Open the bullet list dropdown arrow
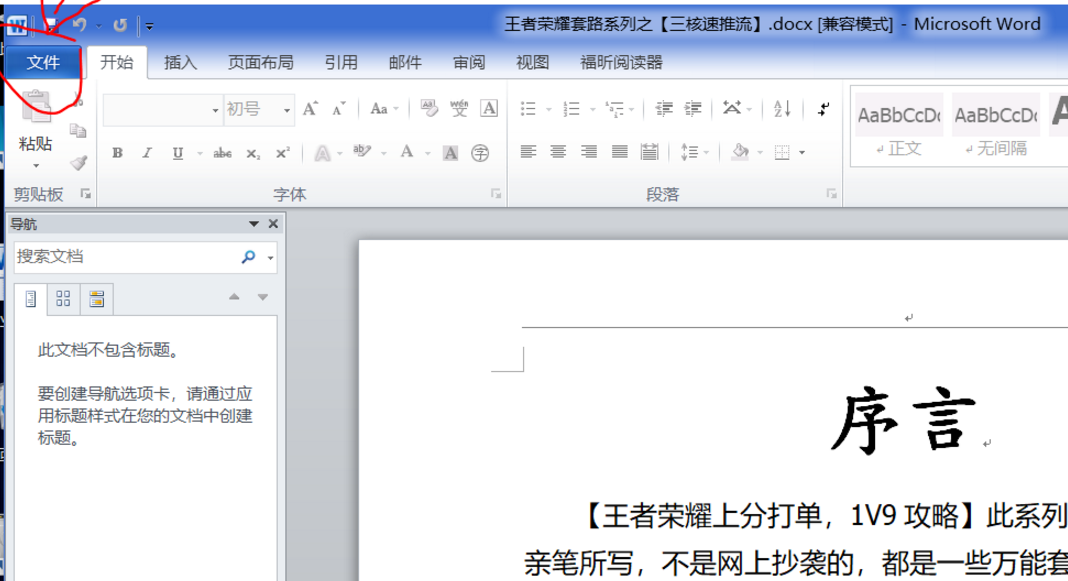Image resolution: width=1068 pixels, height=581 pixels. tap(547, 110)
